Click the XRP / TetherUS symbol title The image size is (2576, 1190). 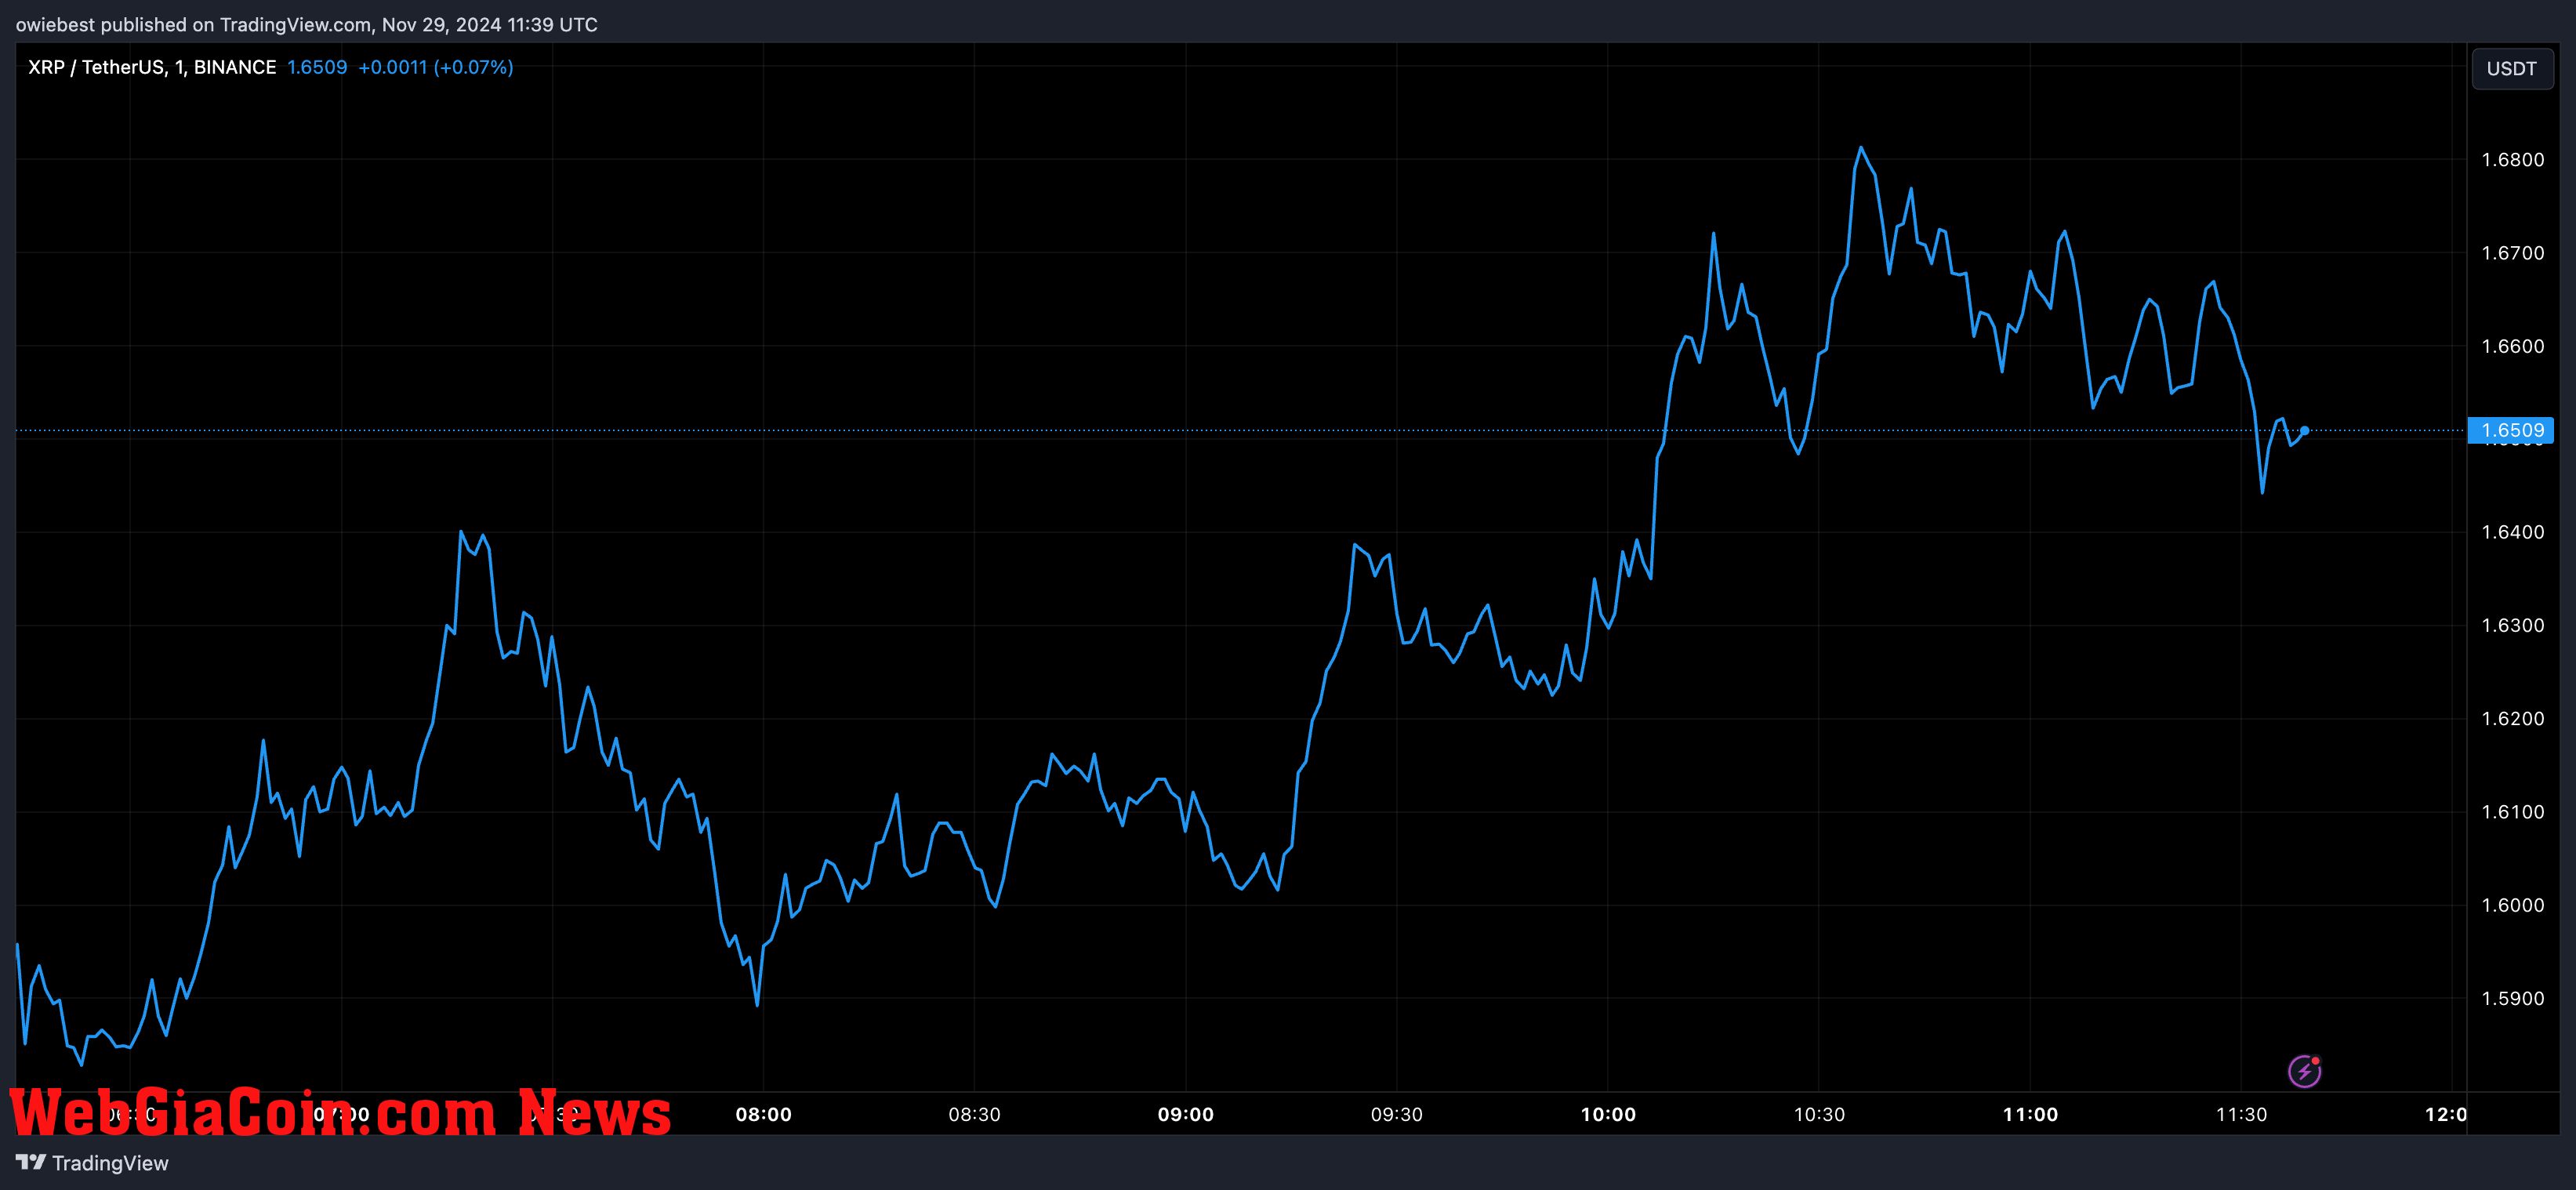tap(152, 67)
